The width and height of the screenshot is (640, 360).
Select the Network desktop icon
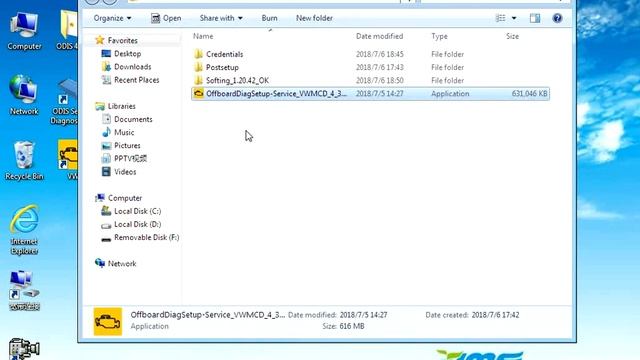pyautogui.click(x=24, y=95)
